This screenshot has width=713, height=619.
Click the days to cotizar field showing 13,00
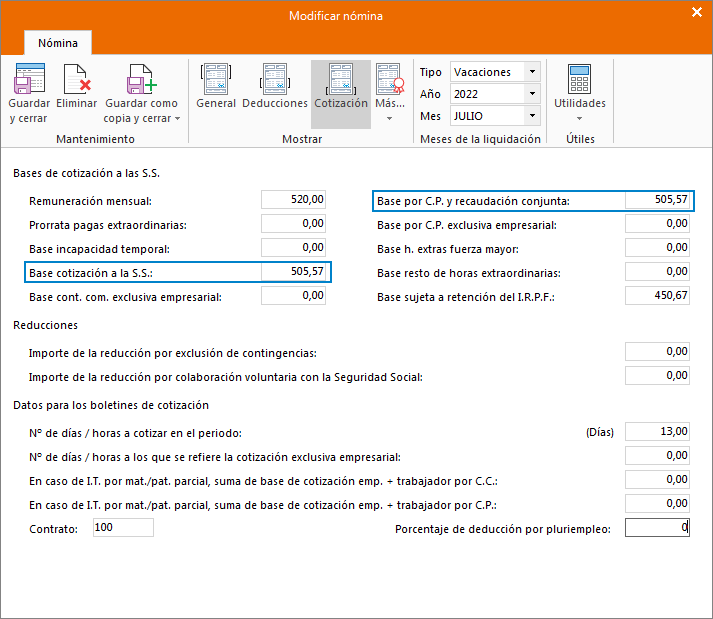click(x=657, y=432)
